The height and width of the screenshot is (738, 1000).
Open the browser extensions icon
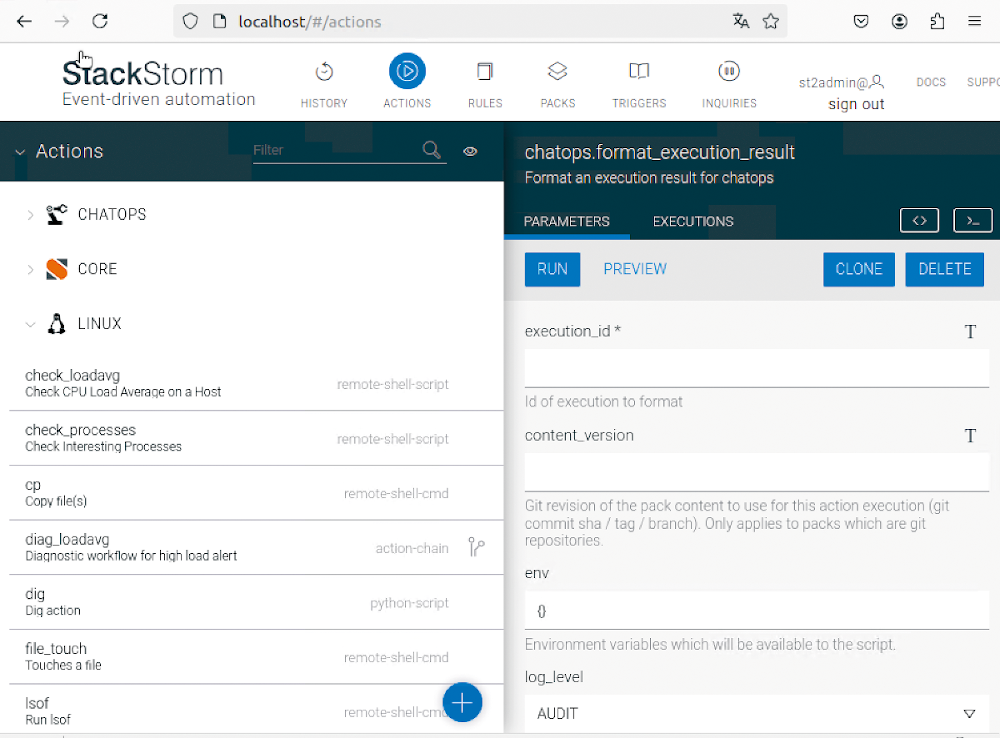click(x=937, y=21)
